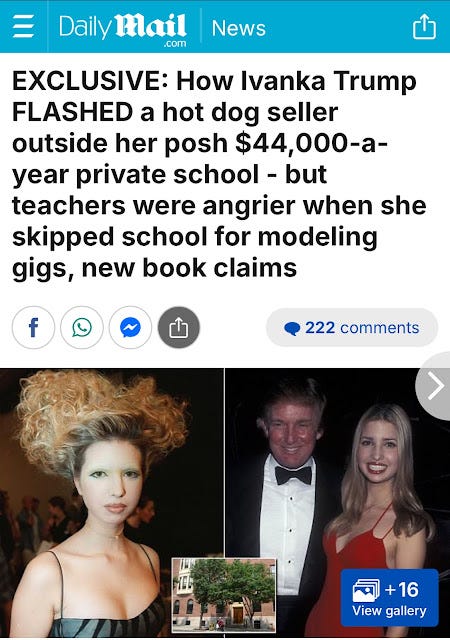Viewport: 450px width, 640px height.
Task: Open the share icon in header
Action: click(x=424, y=27)
